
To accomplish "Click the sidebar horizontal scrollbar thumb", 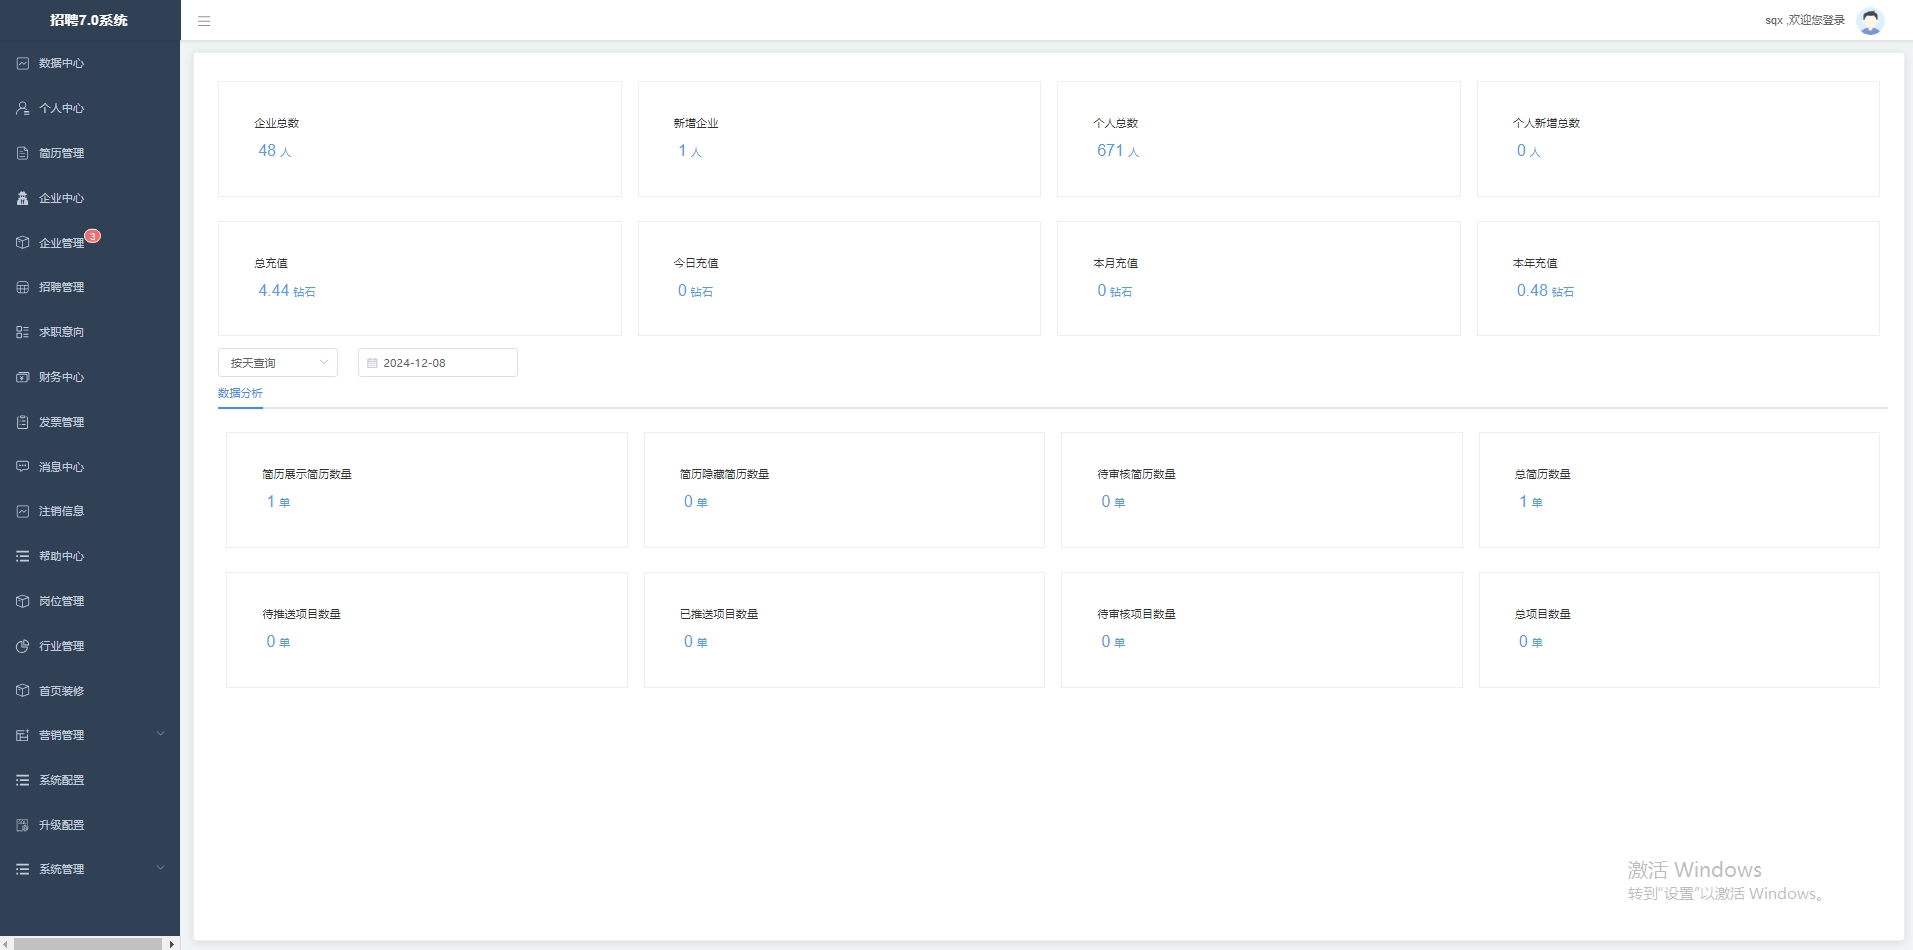I will [x=88, y=944].
